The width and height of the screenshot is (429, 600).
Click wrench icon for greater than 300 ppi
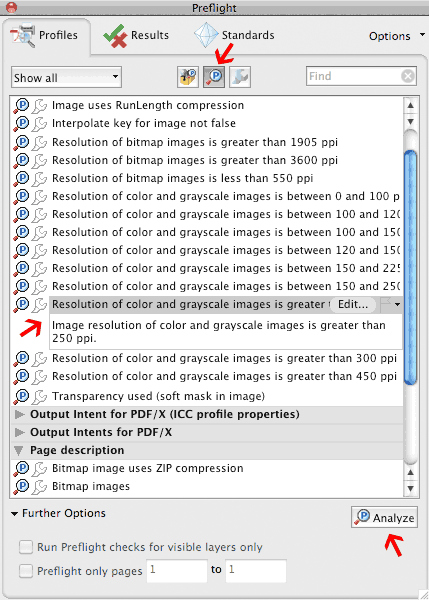point(39,359)
